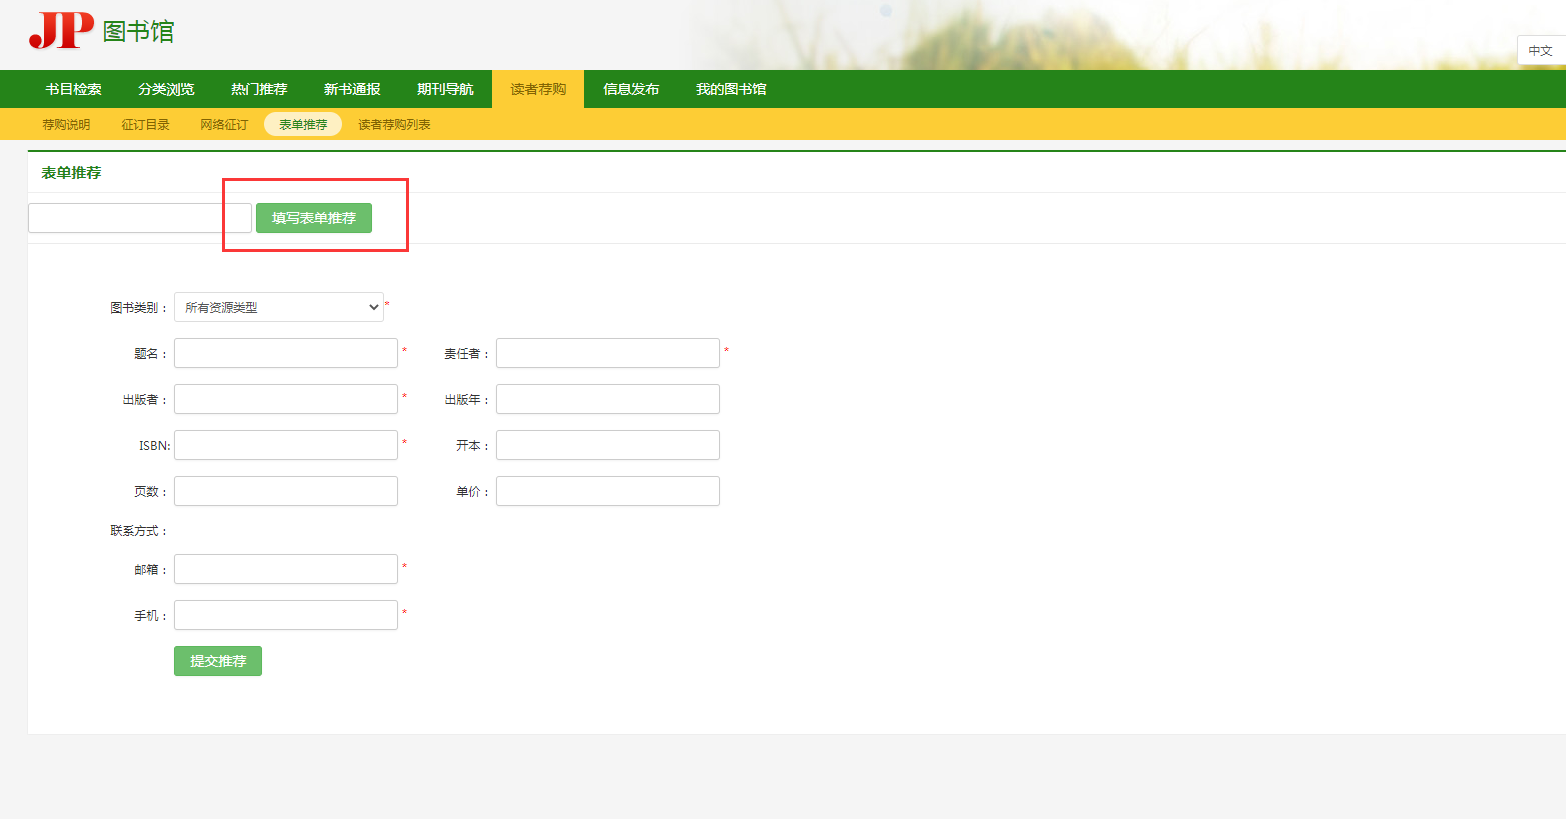Open the 网络征订 sub-tab

click(x=224, y=125)
